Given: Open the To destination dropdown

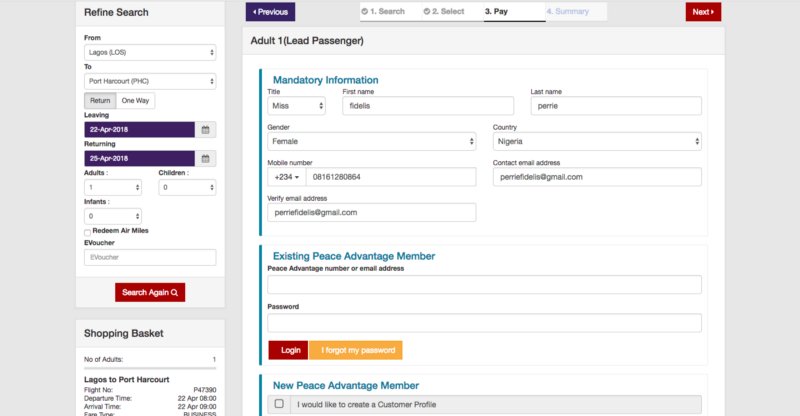Looking at the screenshot, I should coord(150,81).
